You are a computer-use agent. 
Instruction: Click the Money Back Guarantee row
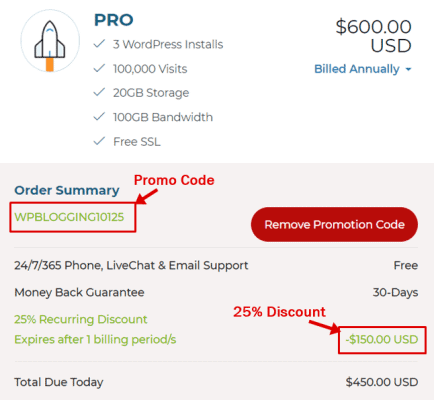(x=216, y=292)
